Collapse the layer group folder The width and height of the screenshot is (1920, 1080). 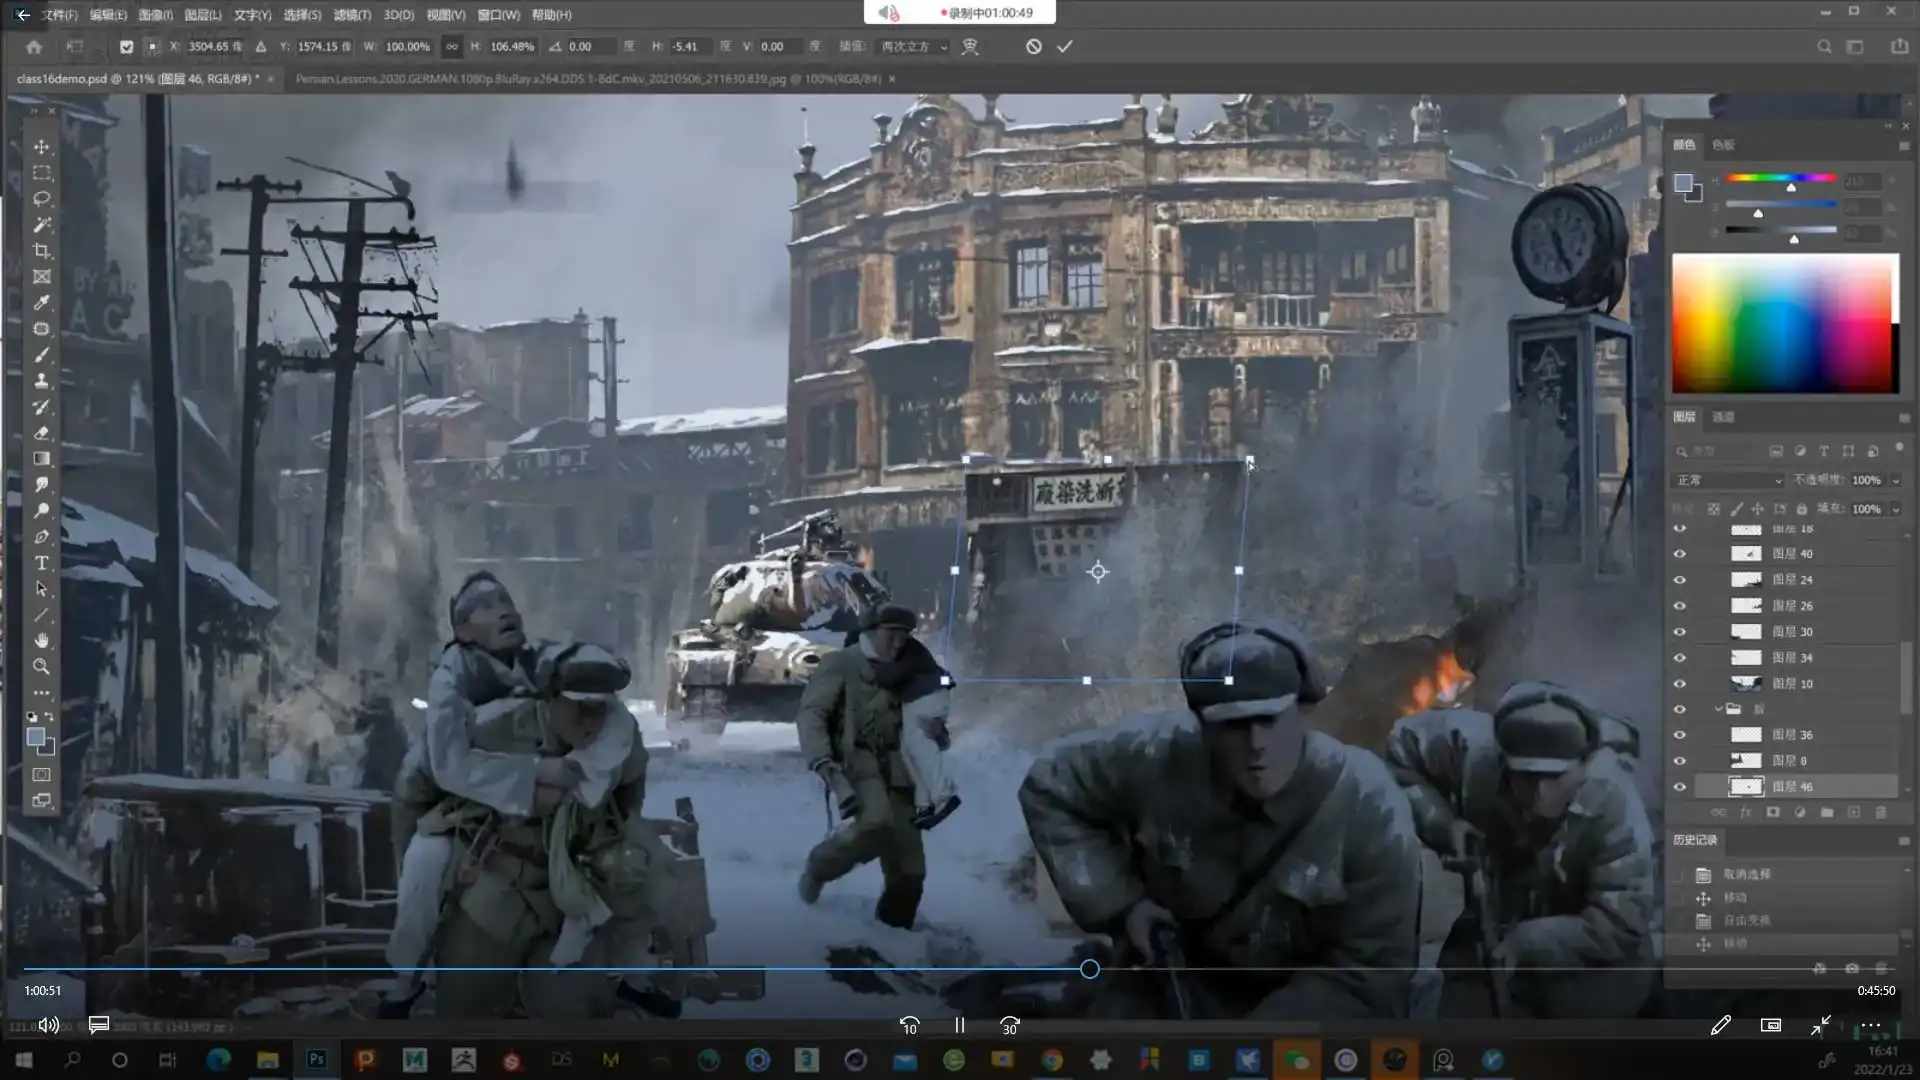pyautogui.click(x=1719, y=709)
